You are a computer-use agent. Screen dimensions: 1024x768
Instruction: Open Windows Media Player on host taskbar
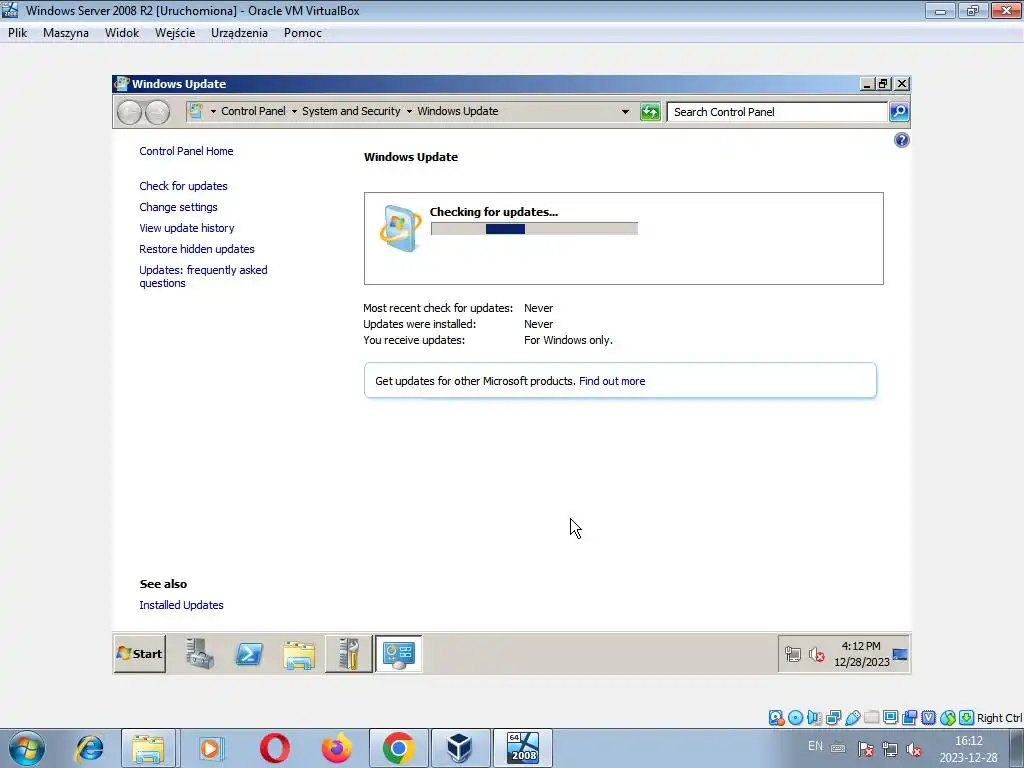click(210, 748)
